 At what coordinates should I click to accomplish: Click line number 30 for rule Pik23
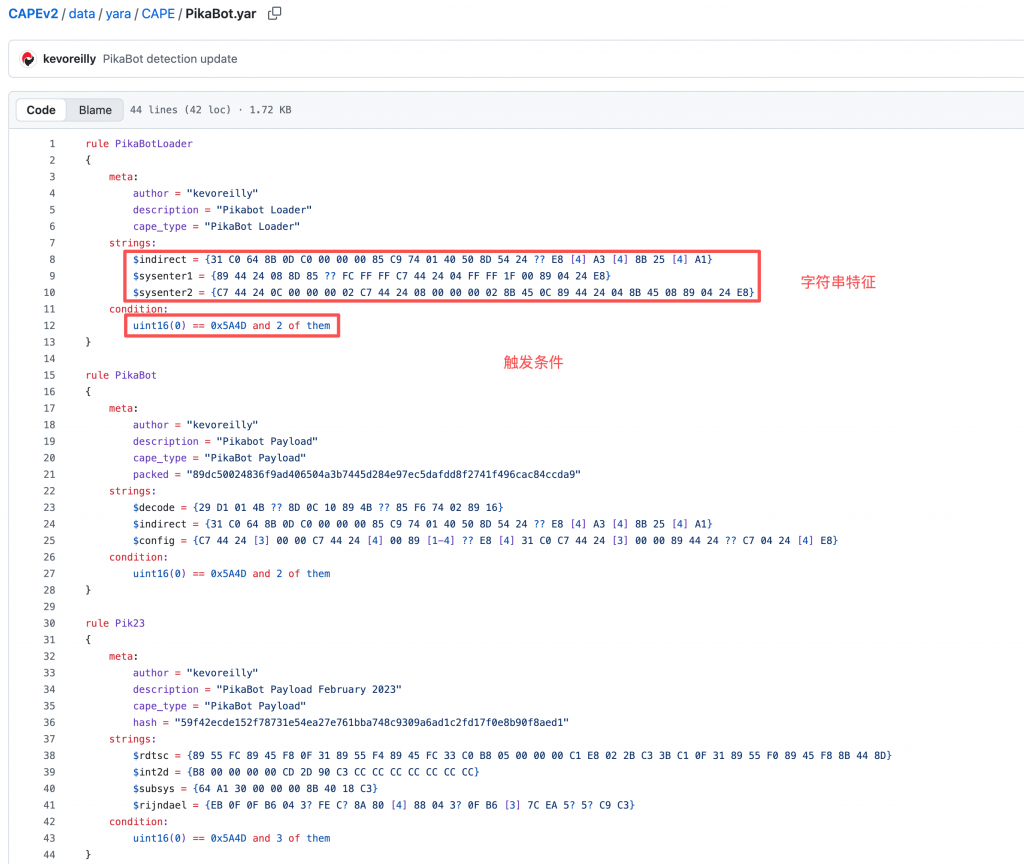(50, 623)
